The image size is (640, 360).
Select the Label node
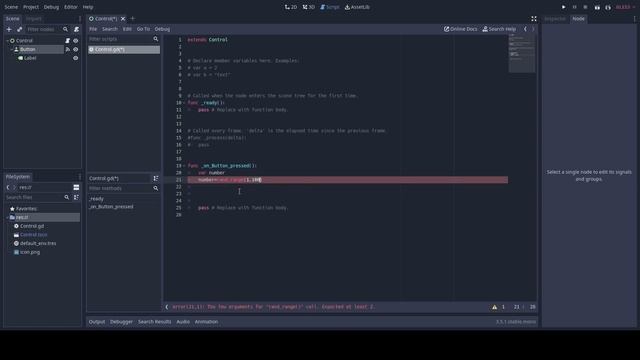[x=30, y=58]
